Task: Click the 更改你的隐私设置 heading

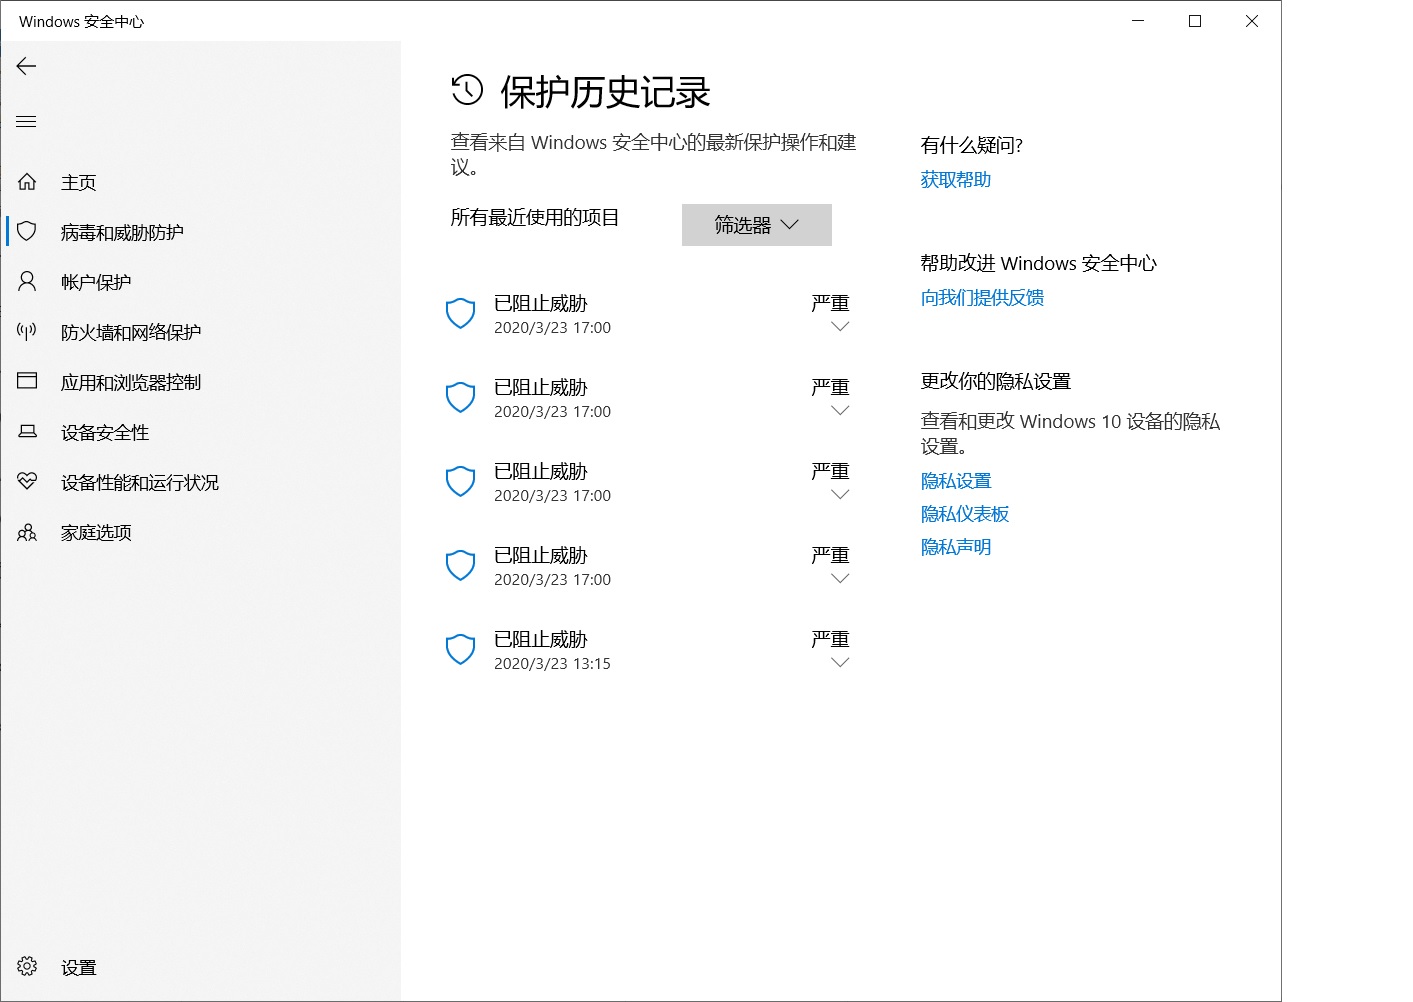Action: (996, 381)
